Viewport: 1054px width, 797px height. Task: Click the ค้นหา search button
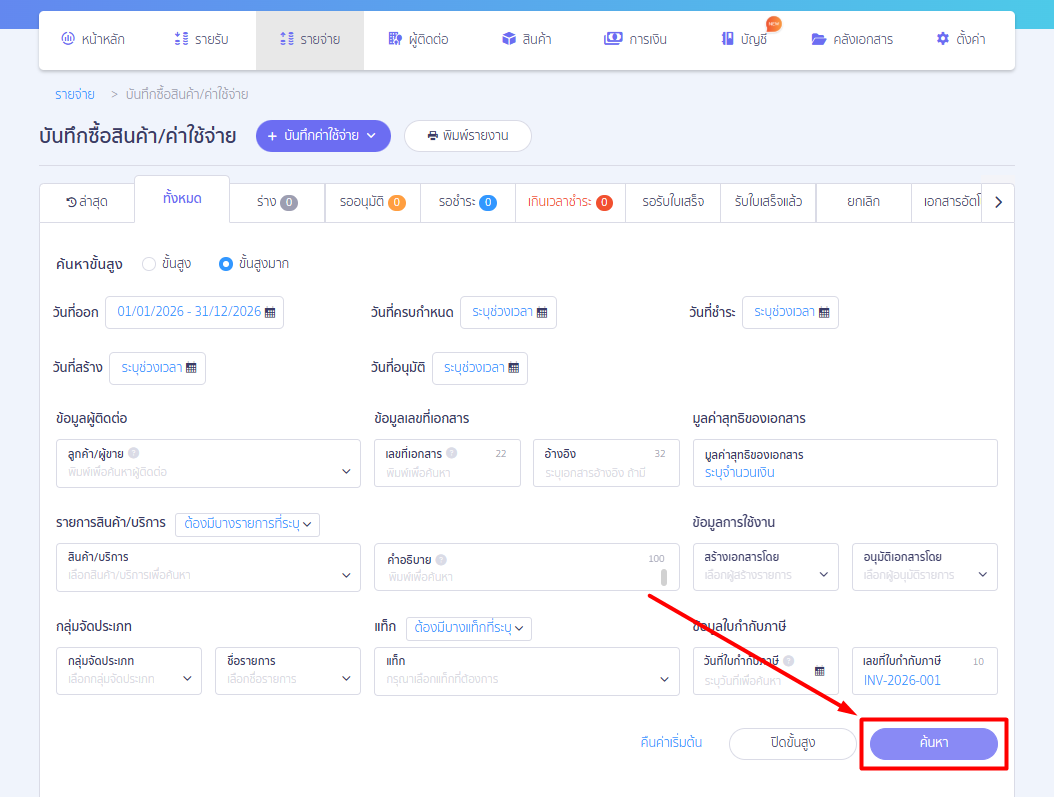coord(934,743)
